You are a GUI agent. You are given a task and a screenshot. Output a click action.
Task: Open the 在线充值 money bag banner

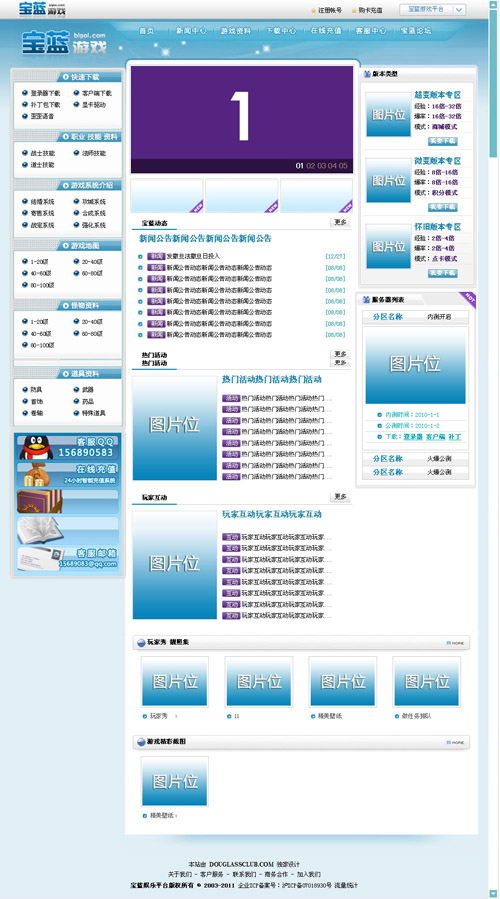68,474
